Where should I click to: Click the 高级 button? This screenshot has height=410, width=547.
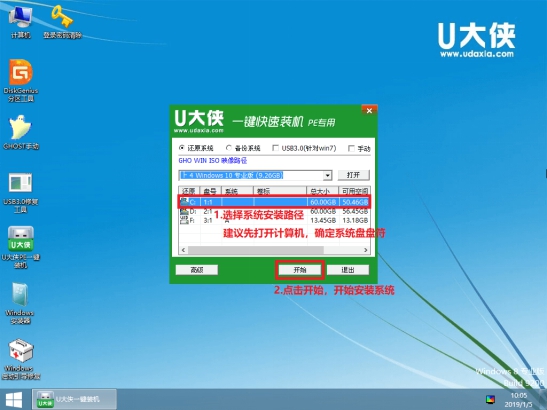tap(197, 270)
